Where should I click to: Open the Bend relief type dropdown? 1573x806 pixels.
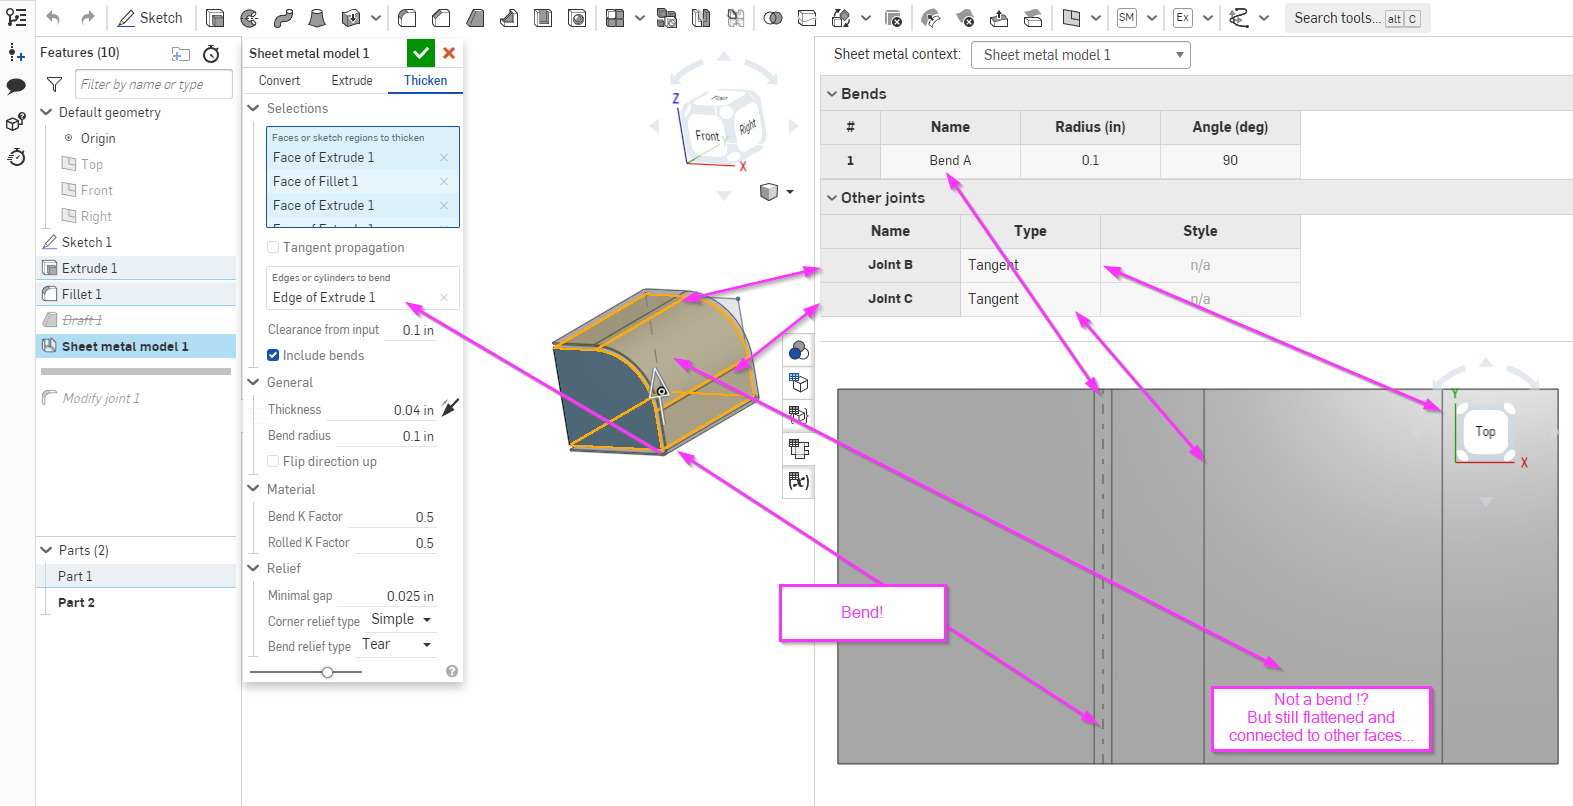[x=397, y=645]
